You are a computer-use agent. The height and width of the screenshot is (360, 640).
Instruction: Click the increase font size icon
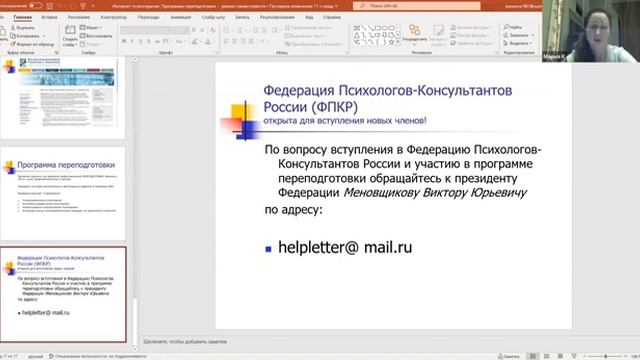pos(194,30)
